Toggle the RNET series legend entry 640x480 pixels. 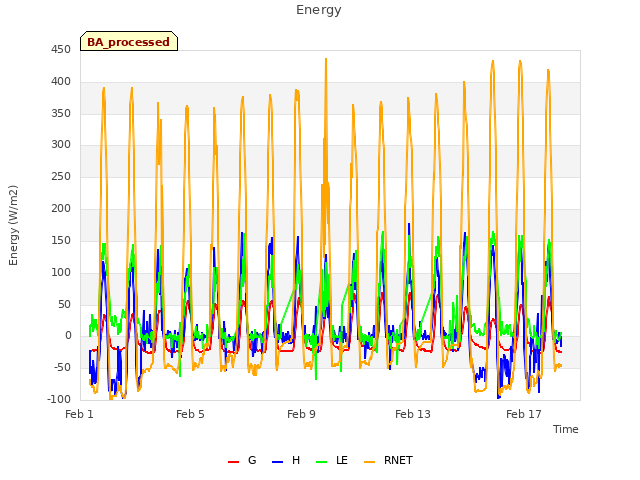point(388,460)
